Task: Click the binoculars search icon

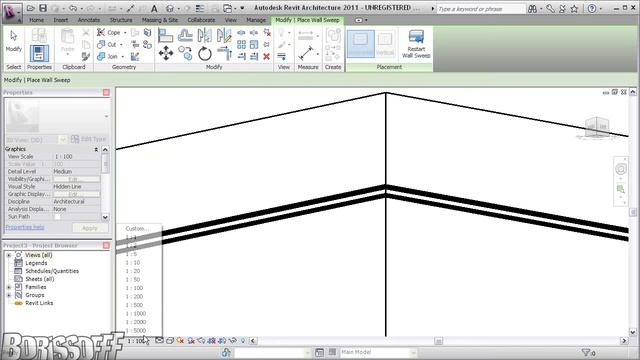Action: [532, 9]
